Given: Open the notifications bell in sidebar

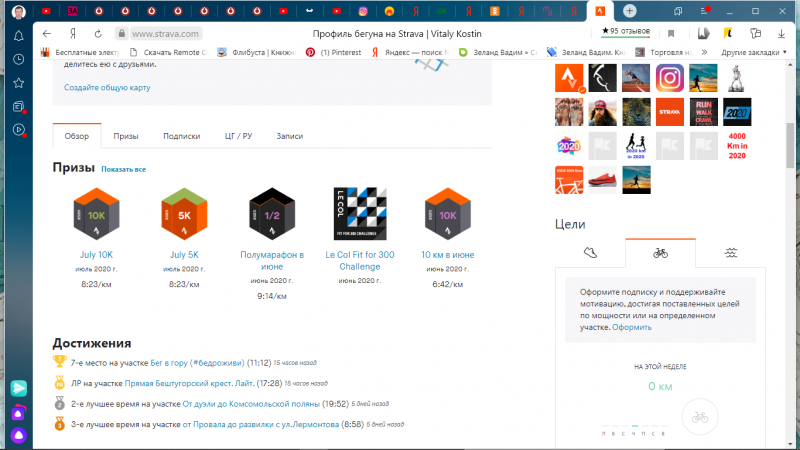Looking at the screenshot, I should click(18, 36).
